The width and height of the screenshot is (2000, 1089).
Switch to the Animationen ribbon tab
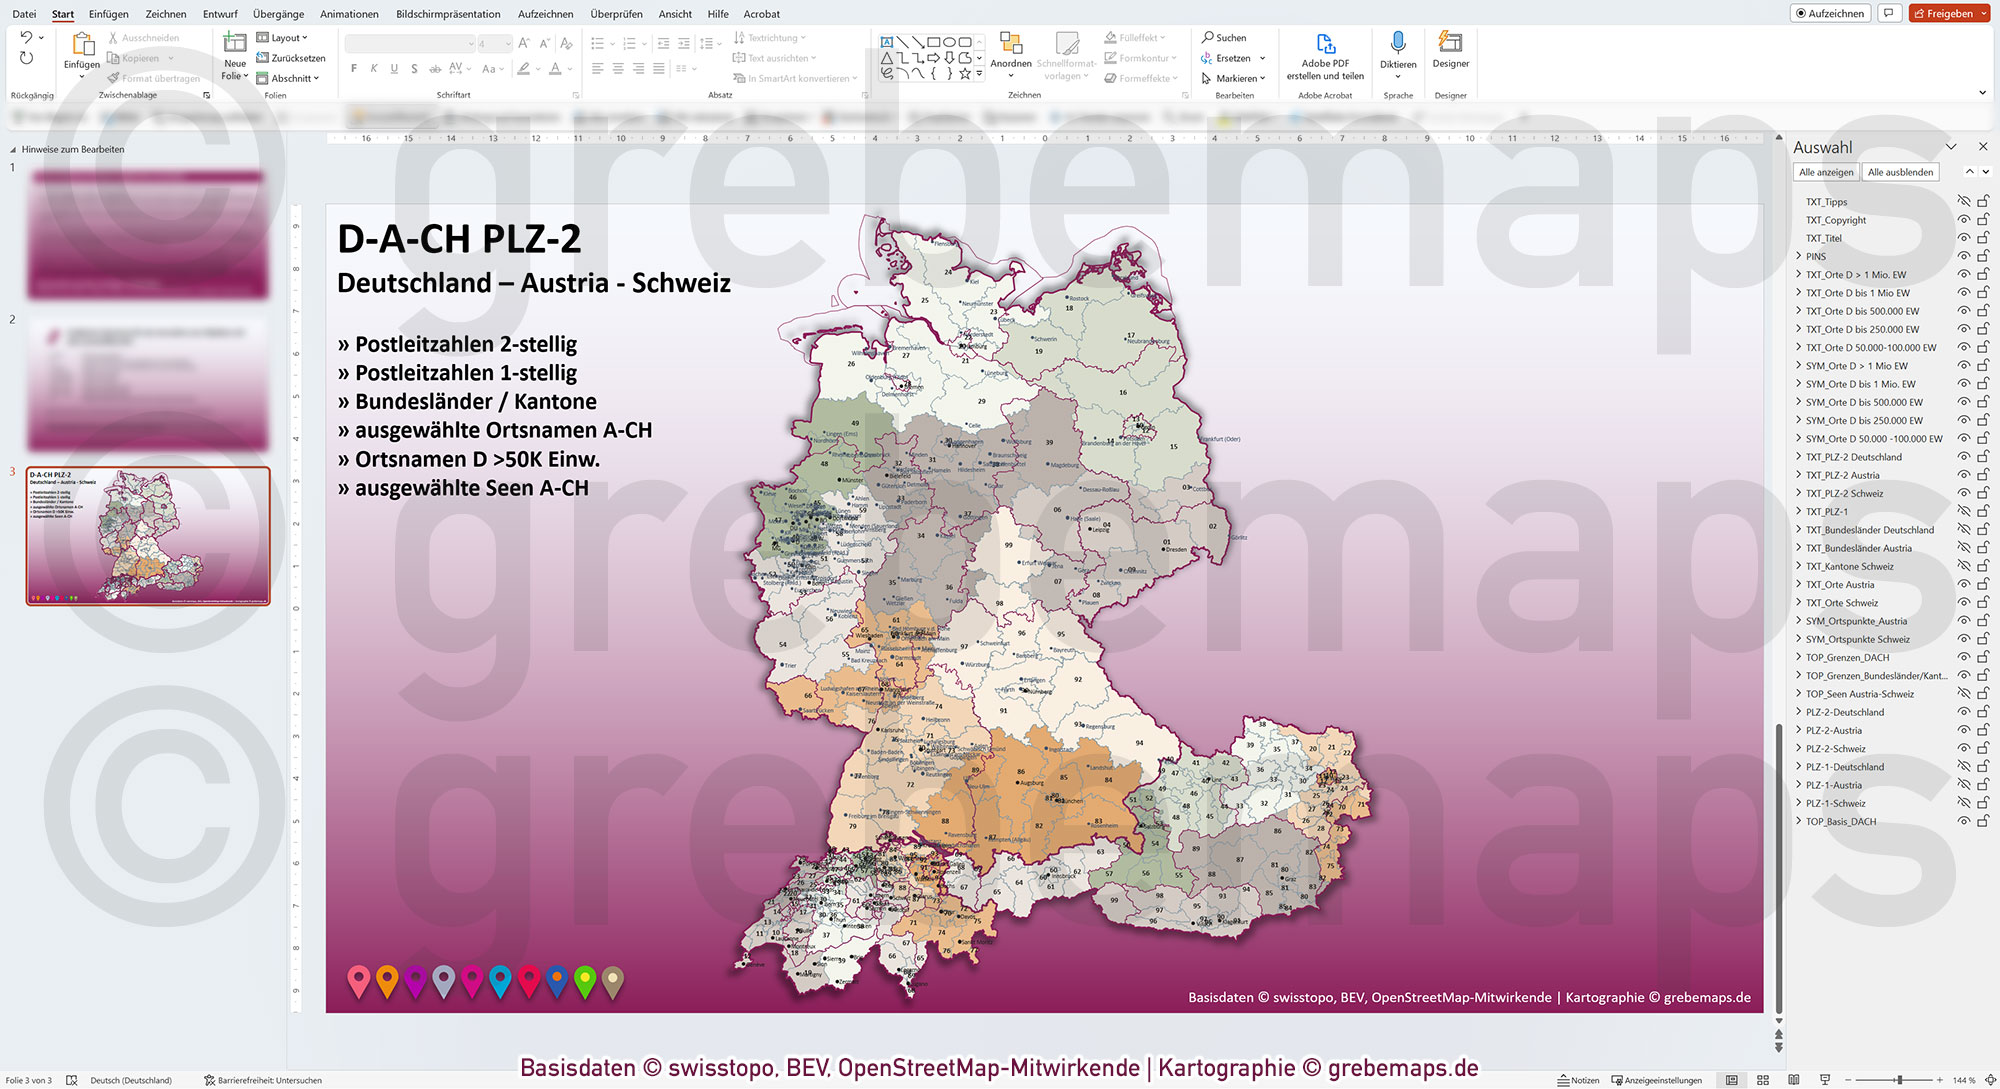tap(349, 14)
